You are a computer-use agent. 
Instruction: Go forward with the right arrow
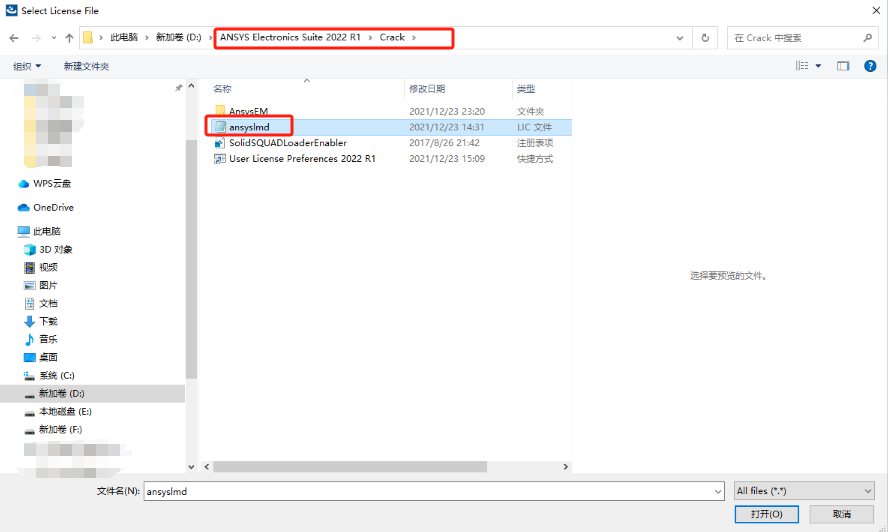(36, 38)
